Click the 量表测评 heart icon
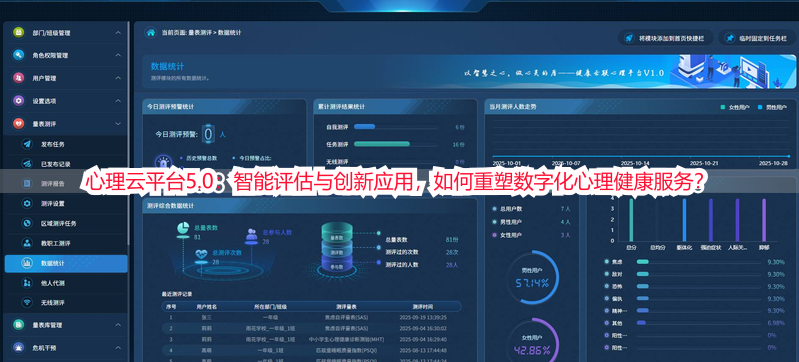This screenshot has height=362, width=799. tap(18, 123)
